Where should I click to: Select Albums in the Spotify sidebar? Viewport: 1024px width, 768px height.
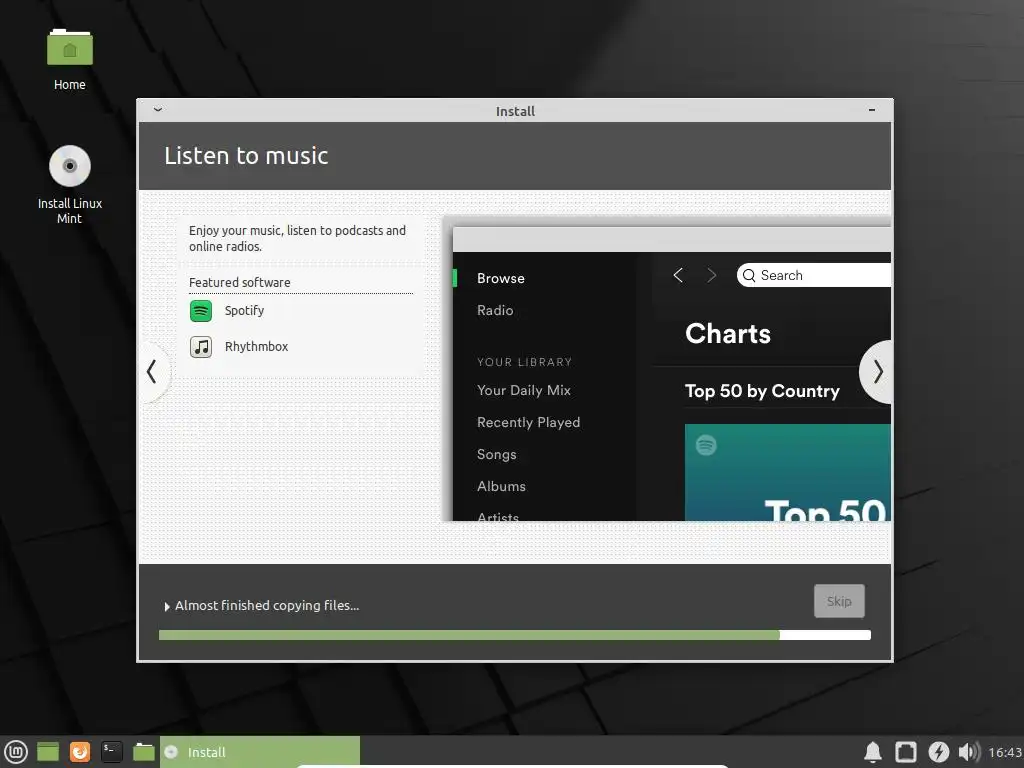pos(501,487)
